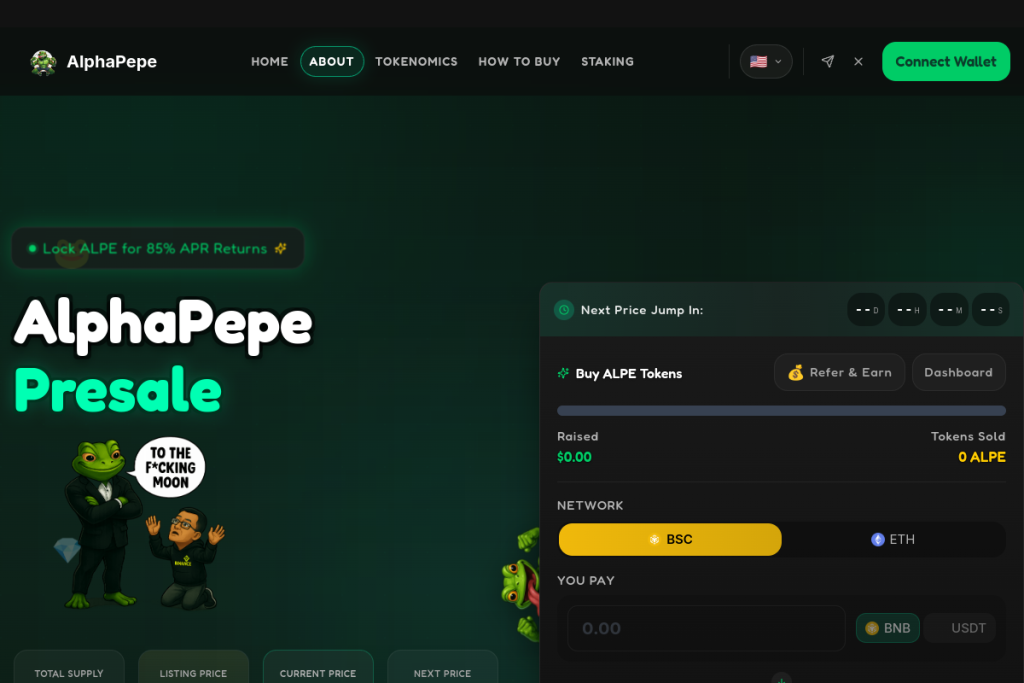Click the Connect Wallet button
1024x683 pixels.
point(946,61)
